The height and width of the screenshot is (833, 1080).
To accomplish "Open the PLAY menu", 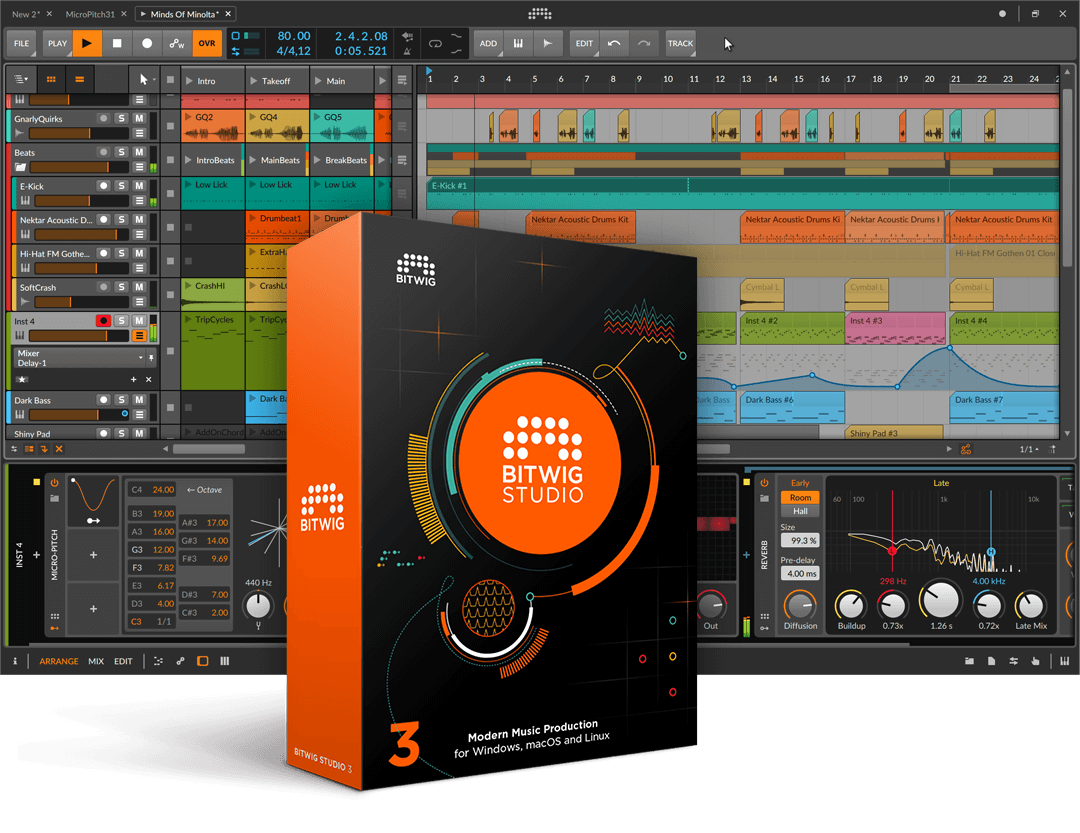I will 57,43.
